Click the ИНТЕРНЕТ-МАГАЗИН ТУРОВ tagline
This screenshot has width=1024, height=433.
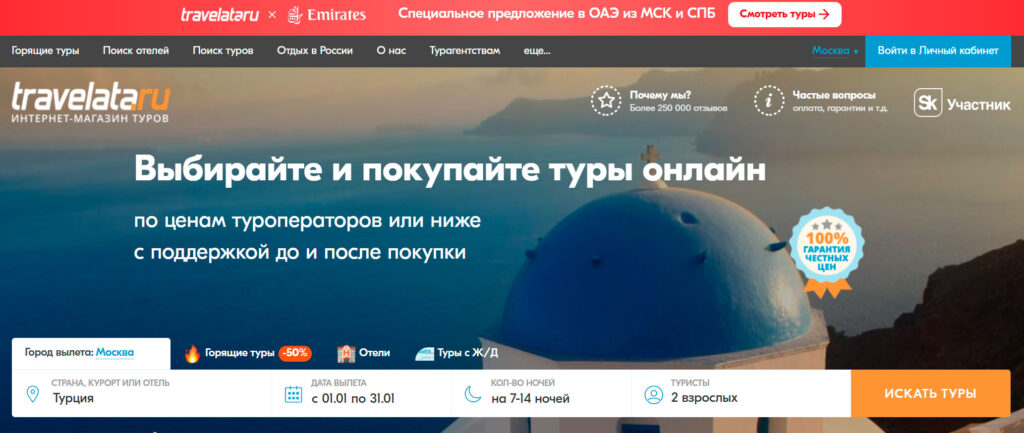click(x=90, y=118)
